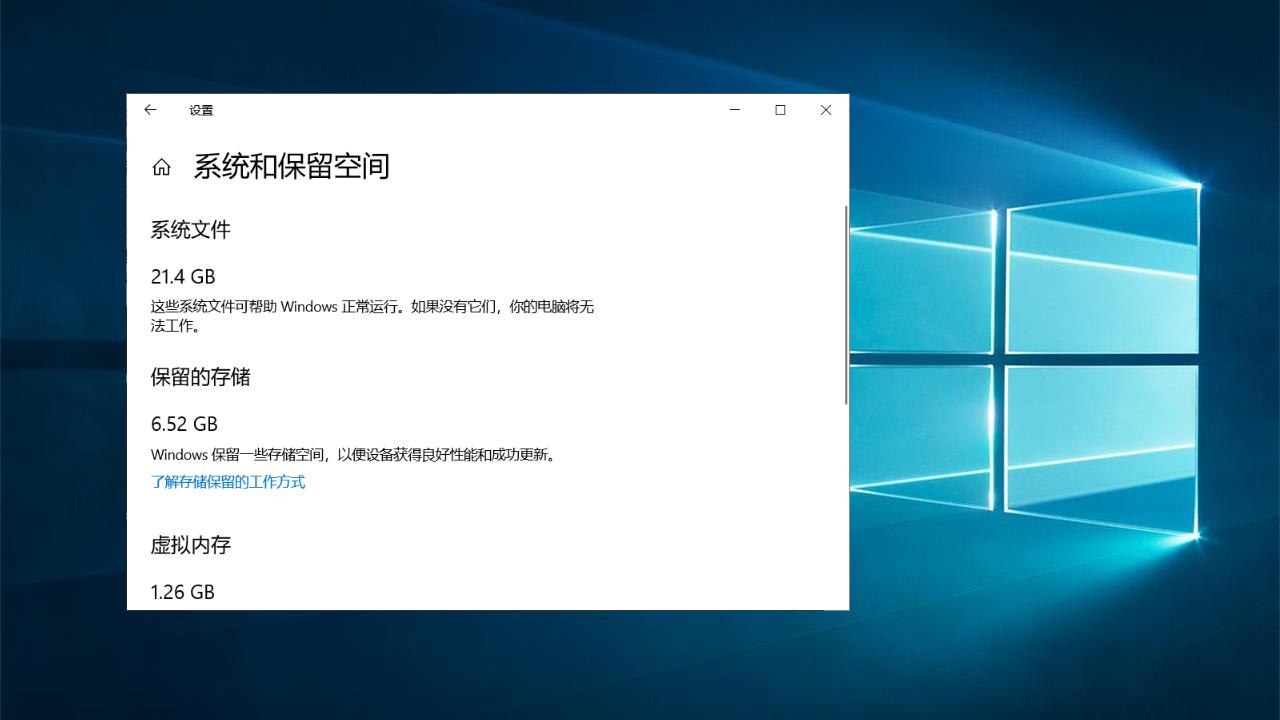This screenshot has width=1280, height=720.
Task: Select the 系统文件 section label
Action: tap(190, 230)
